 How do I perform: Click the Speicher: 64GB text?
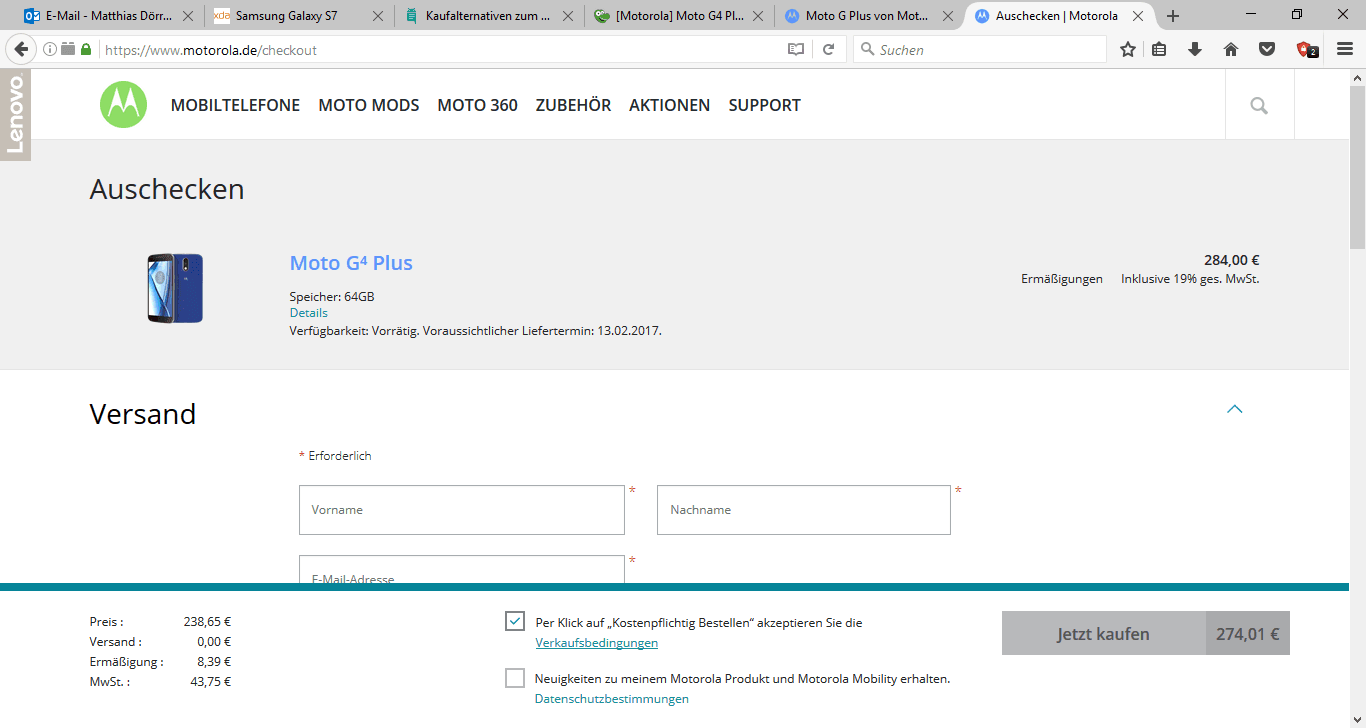tap(332, 297)
